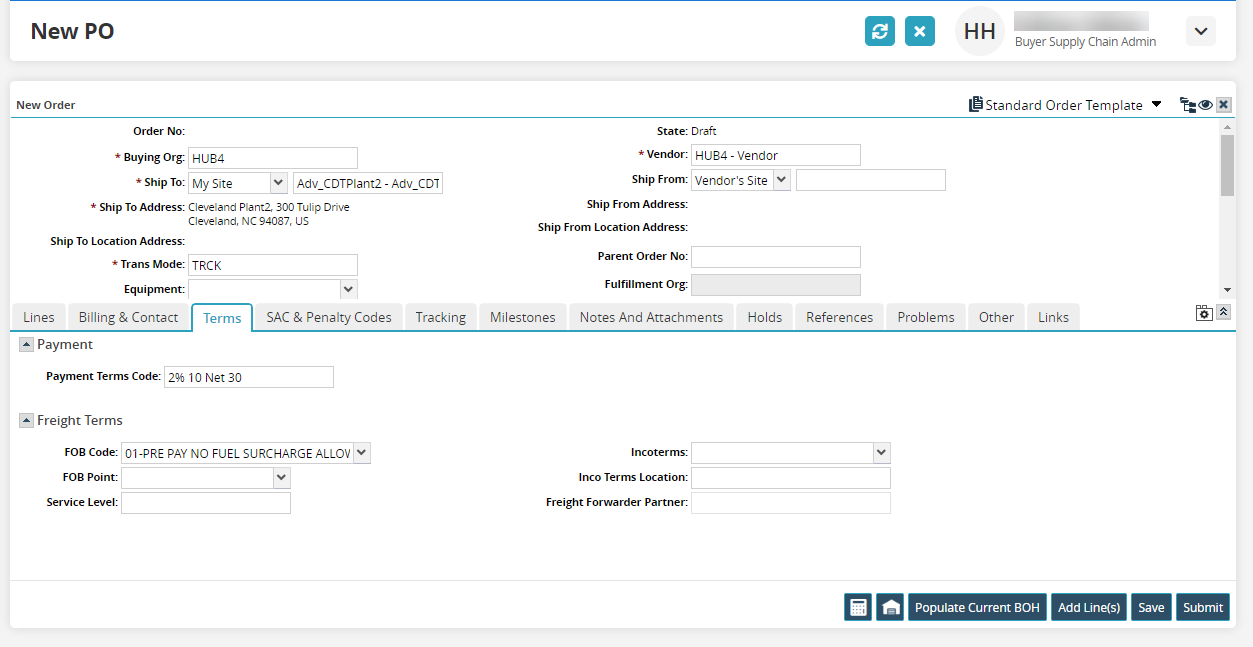Open the Milestones tab
1253x647 pixels.
pos(523,317)
